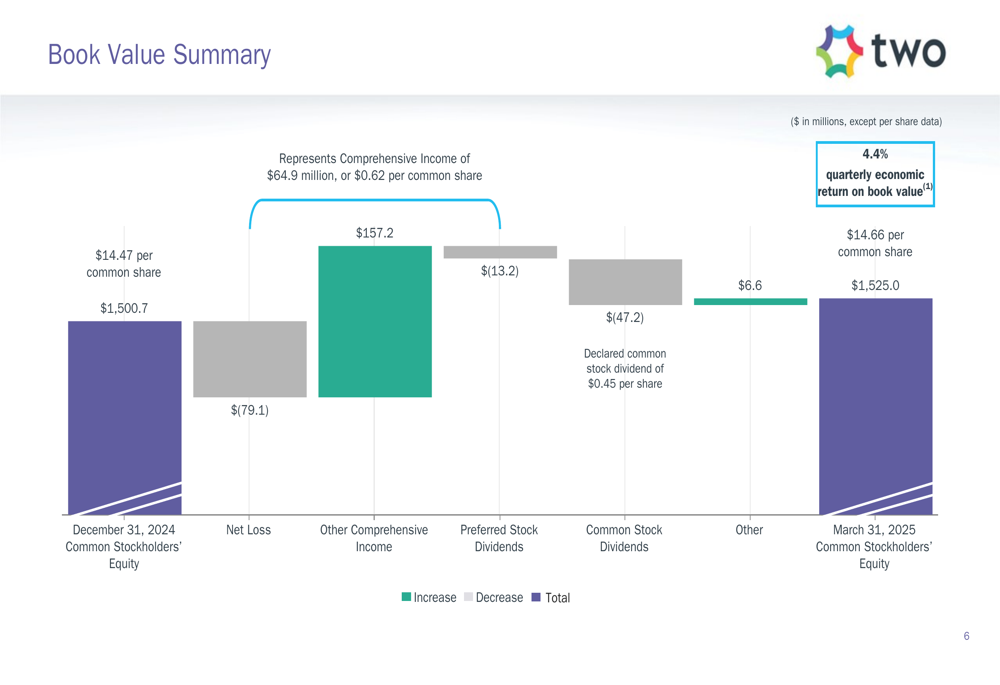Click the green Increase legend swatch
The height and width of the screenshot is (685, 1000).
point(406,597)
